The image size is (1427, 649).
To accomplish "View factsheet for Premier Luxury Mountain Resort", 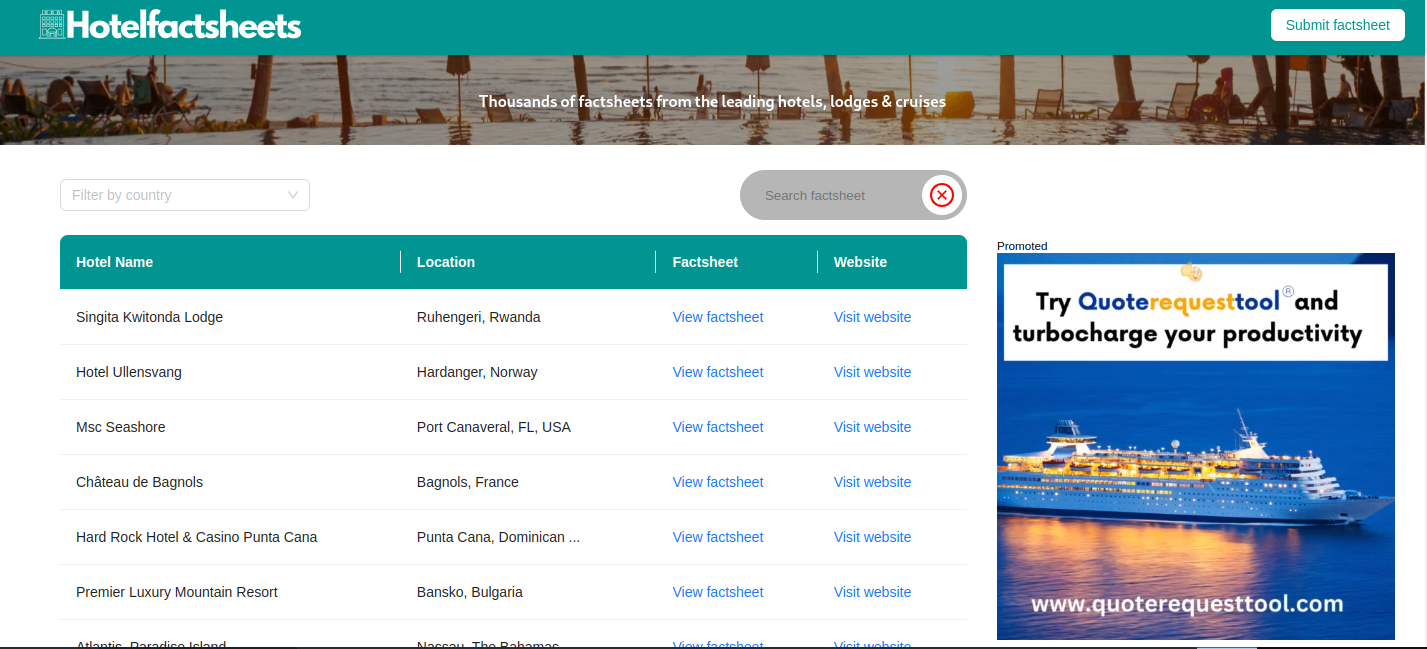I will point(718,592).
